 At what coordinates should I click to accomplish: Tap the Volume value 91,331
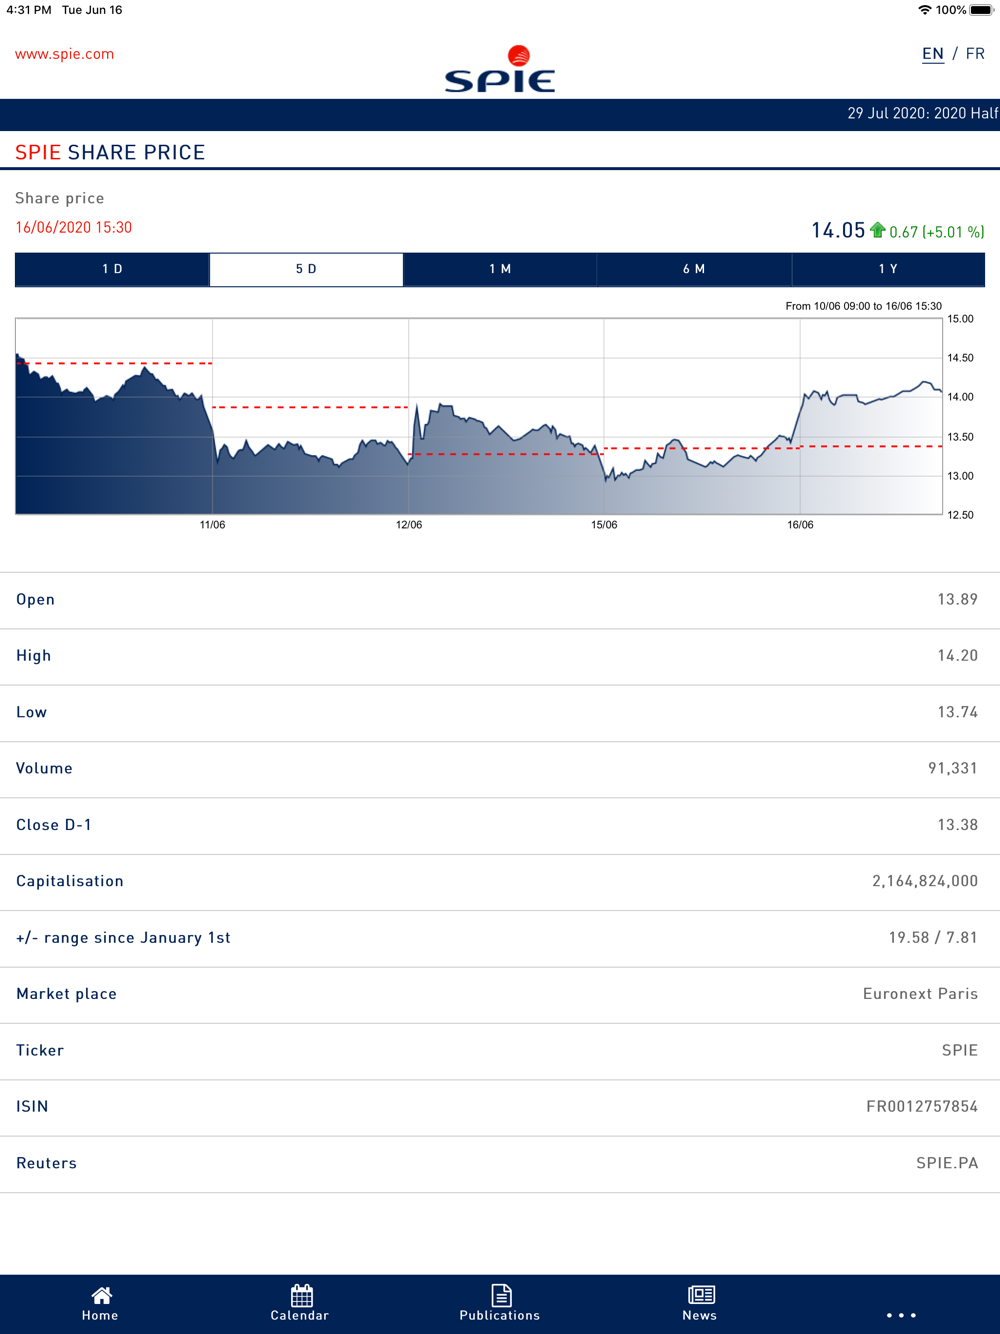[x=953, y=769]
